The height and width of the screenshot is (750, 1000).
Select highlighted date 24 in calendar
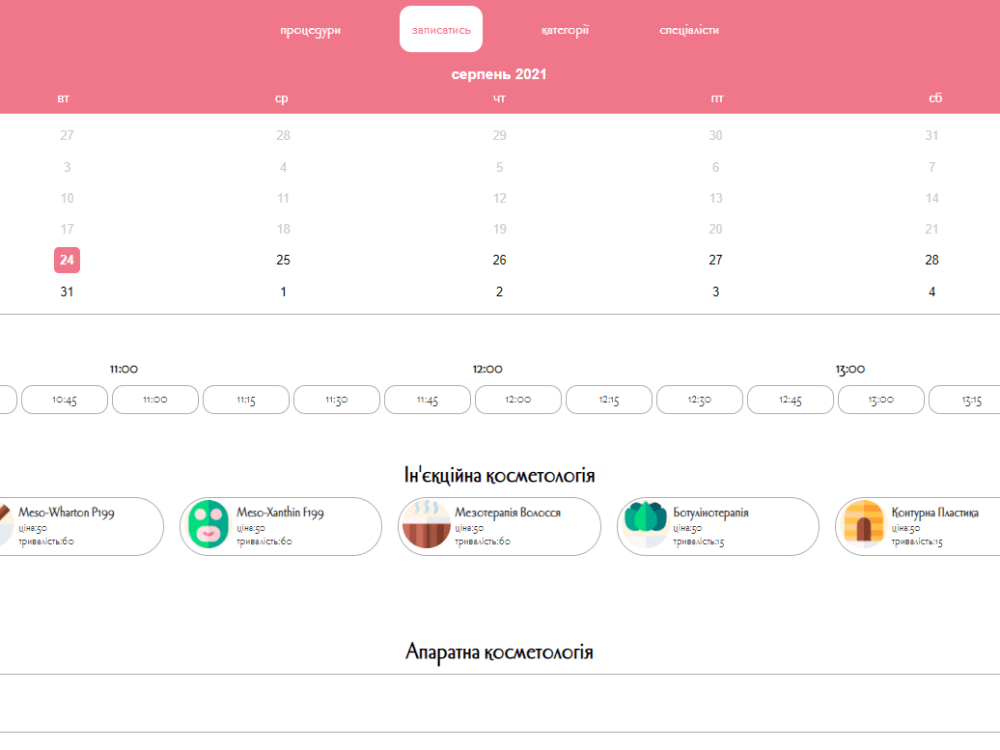67,260
